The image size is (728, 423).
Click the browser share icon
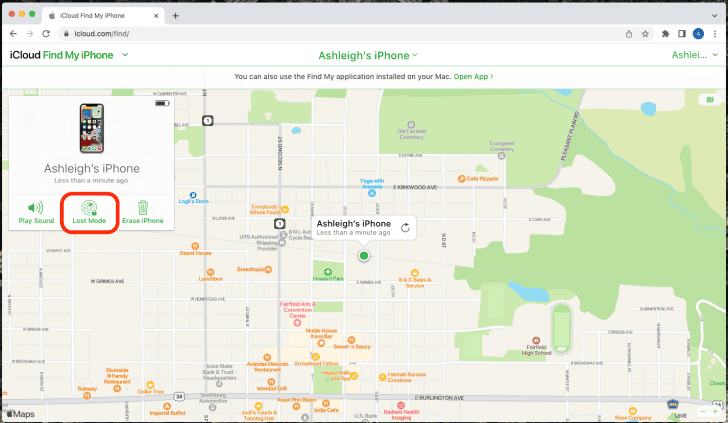[628, 33]
